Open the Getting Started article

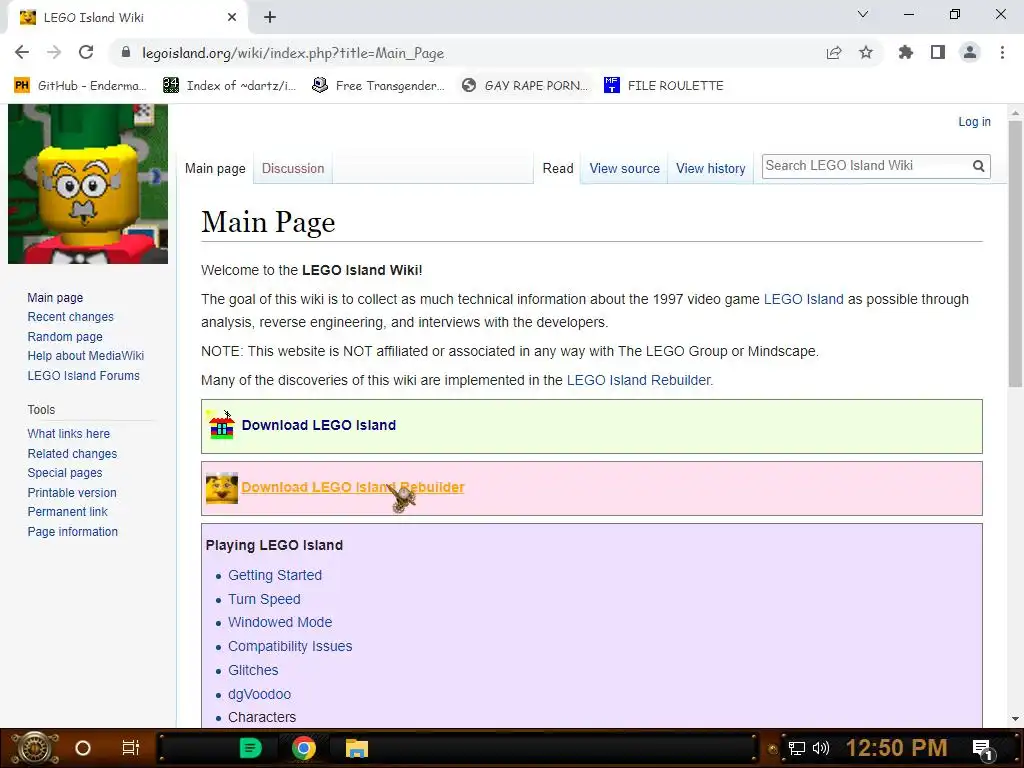(x=275, y=575)
